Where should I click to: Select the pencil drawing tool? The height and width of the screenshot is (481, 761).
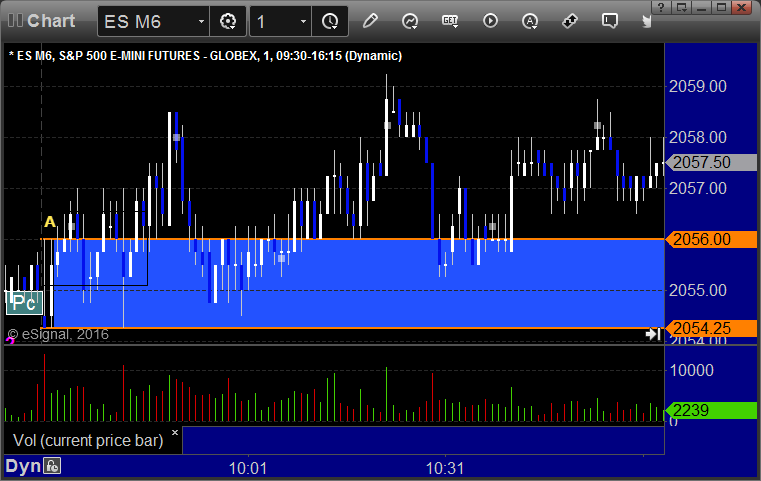click(x=370, y=21)
